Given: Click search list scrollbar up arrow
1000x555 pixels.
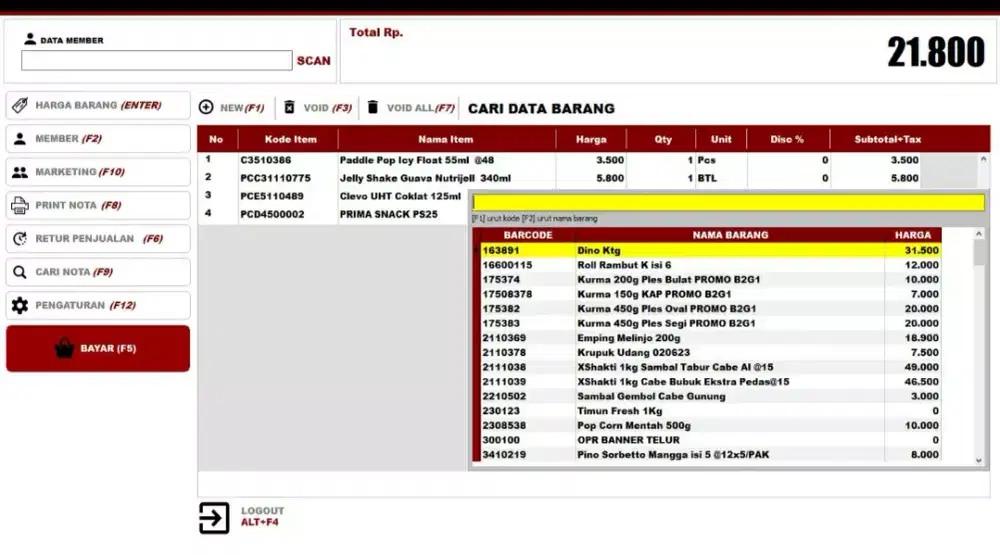Looking at the screenshot, I should pos(979,234).
